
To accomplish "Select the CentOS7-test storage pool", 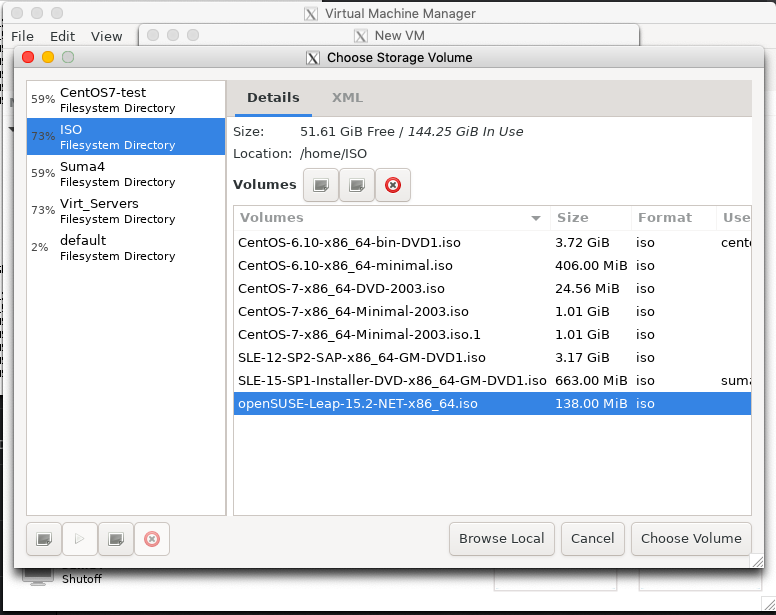I will click(x=126, y=99).
